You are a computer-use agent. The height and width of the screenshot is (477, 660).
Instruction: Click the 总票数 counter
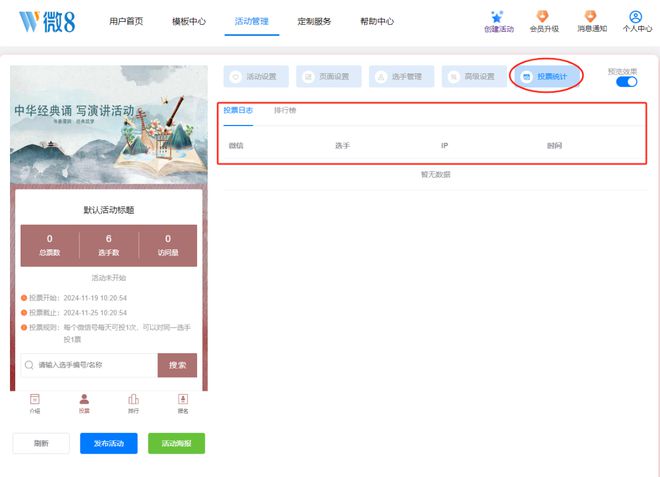pos(50,245)
